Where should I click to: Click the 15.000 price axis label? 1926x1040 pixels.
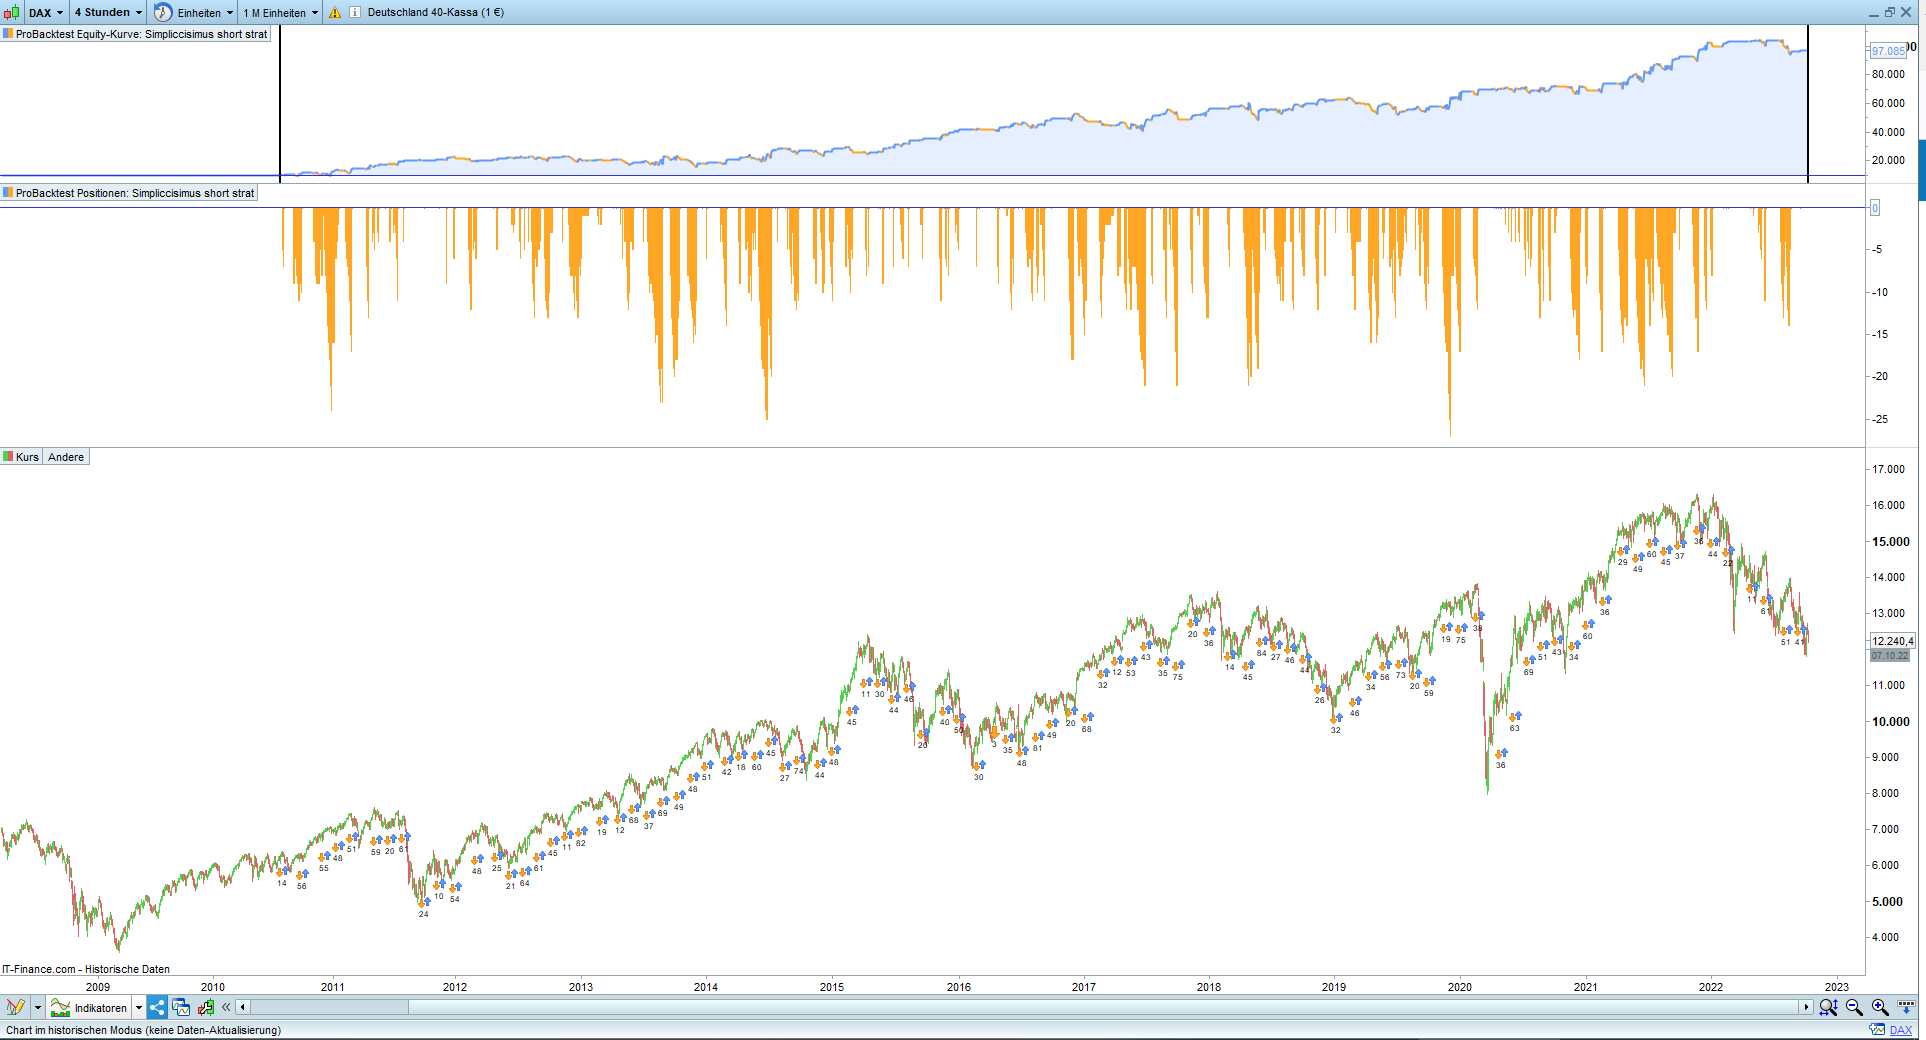pyautogui.click(x=1891, y=542)
